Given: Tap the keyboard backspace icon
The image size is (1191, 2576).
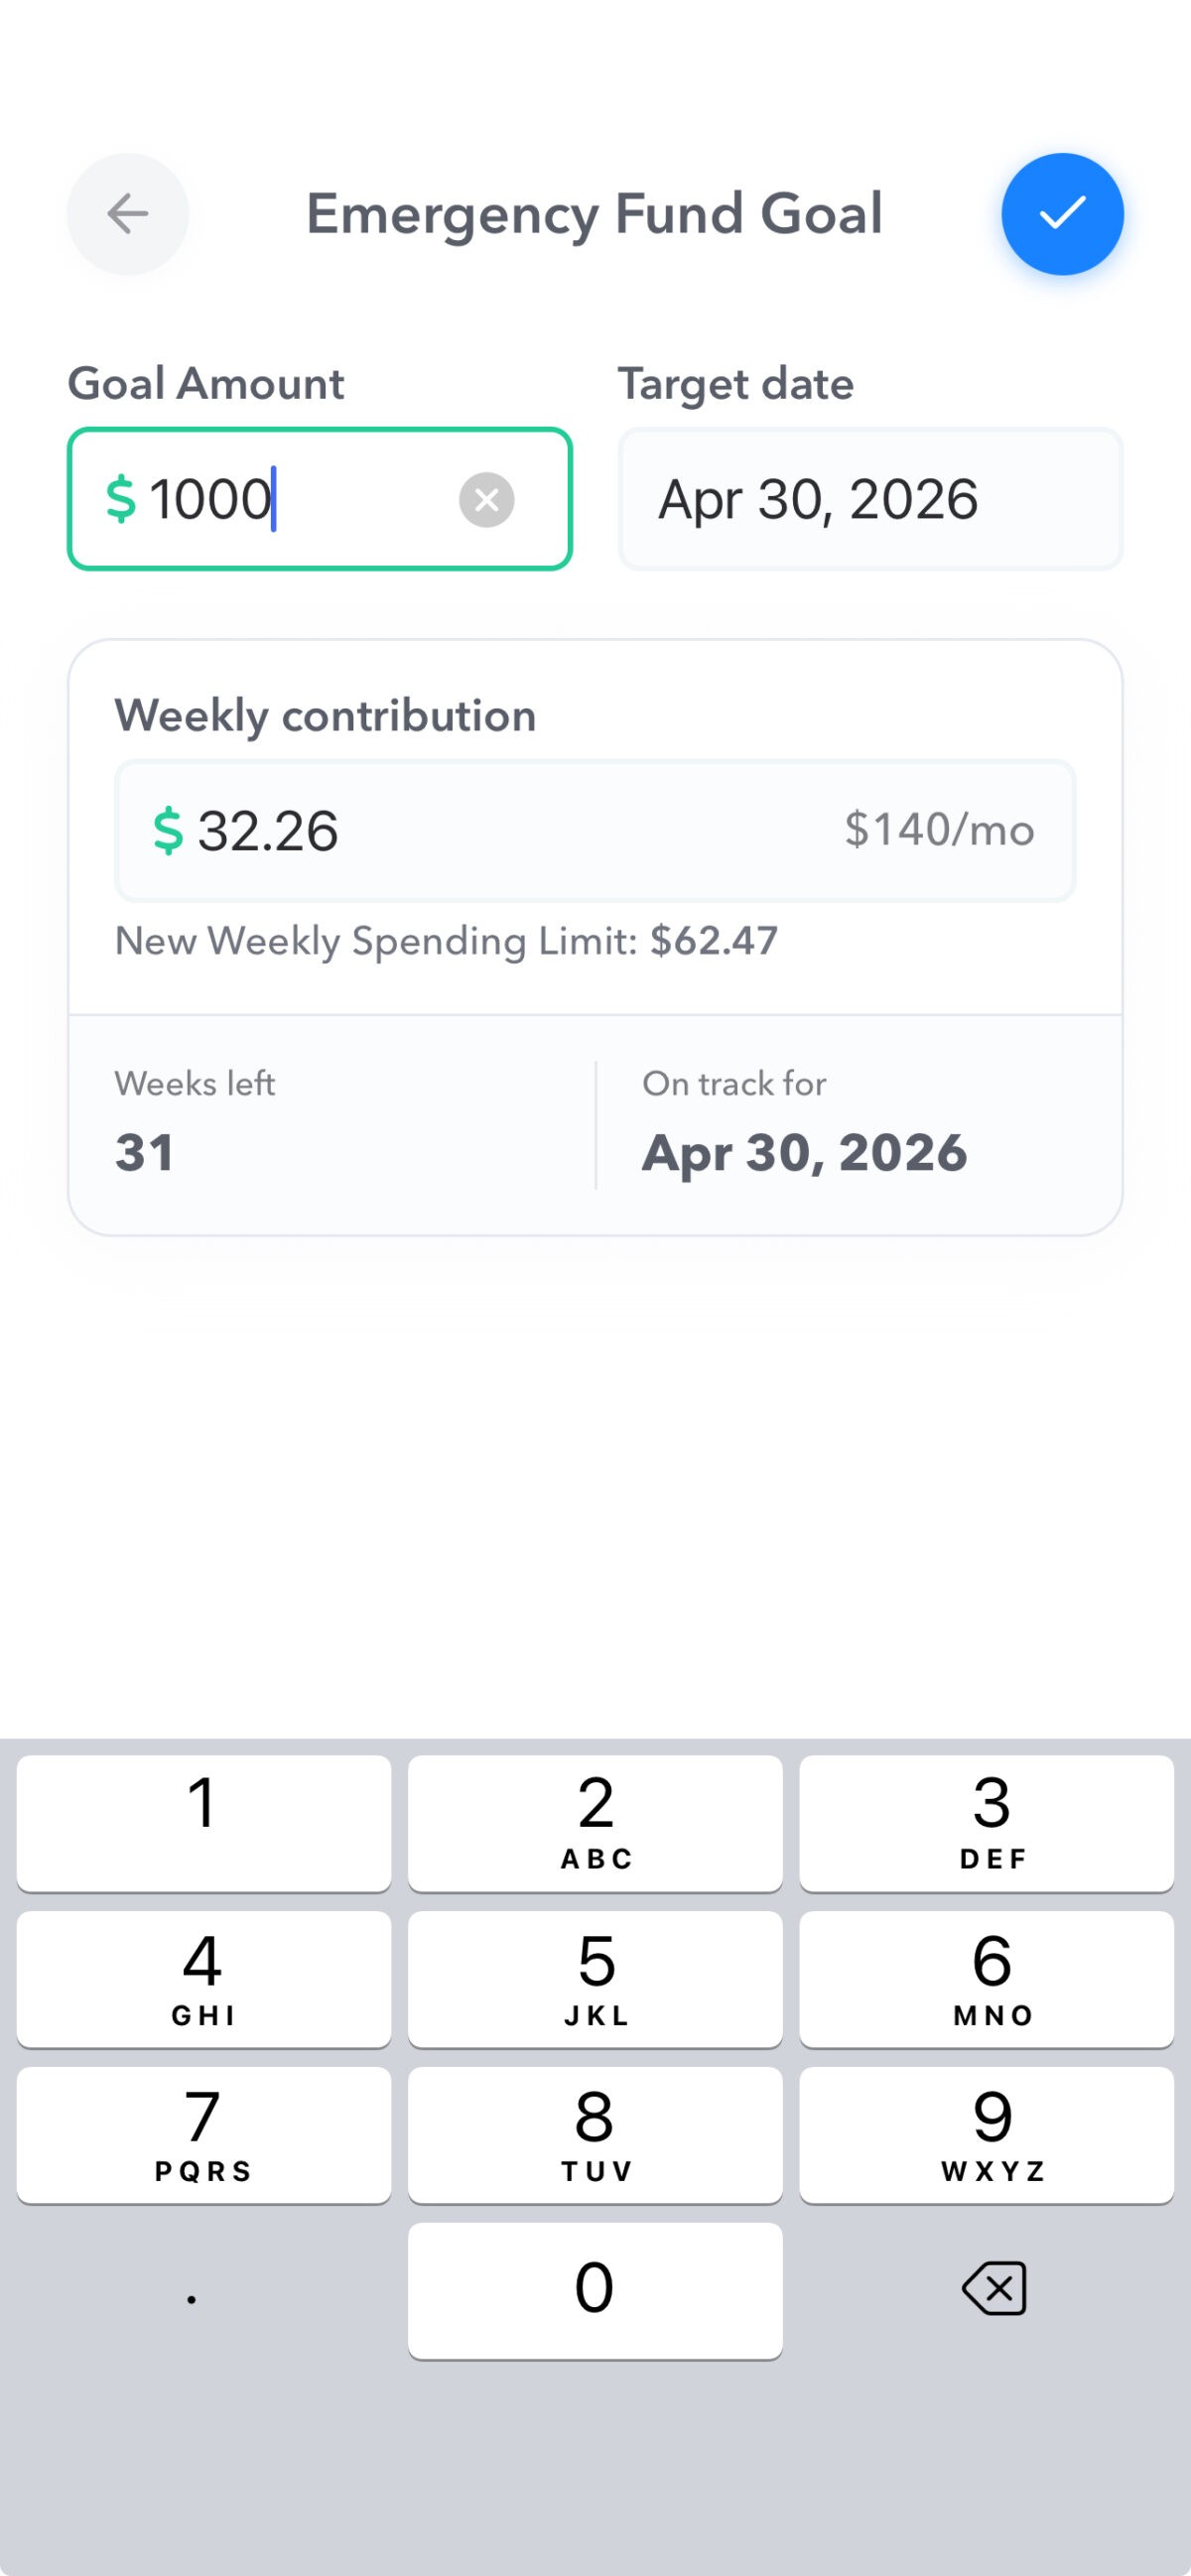Looking at the screenshot, I should [994, 2288].
